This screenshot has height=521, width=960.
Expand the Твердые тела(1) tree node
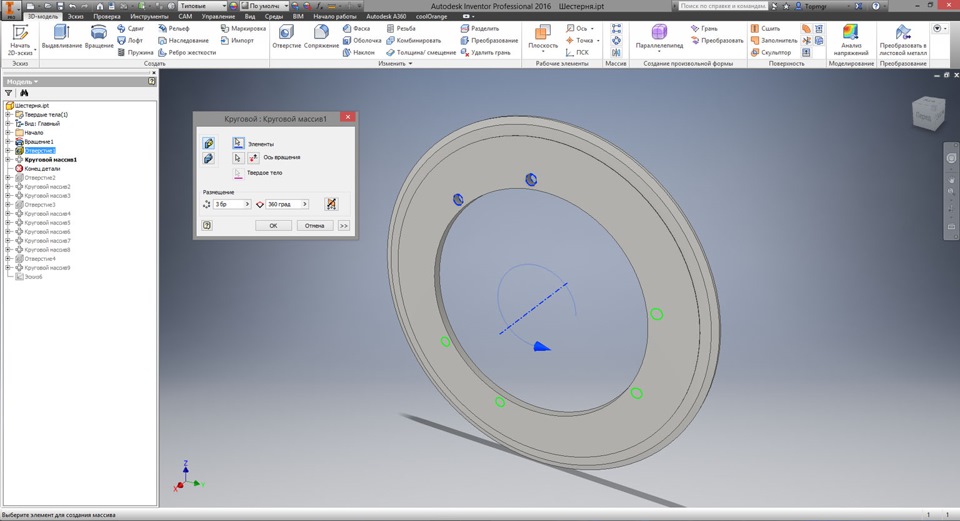pyautogui.click(x=8, y=115)
